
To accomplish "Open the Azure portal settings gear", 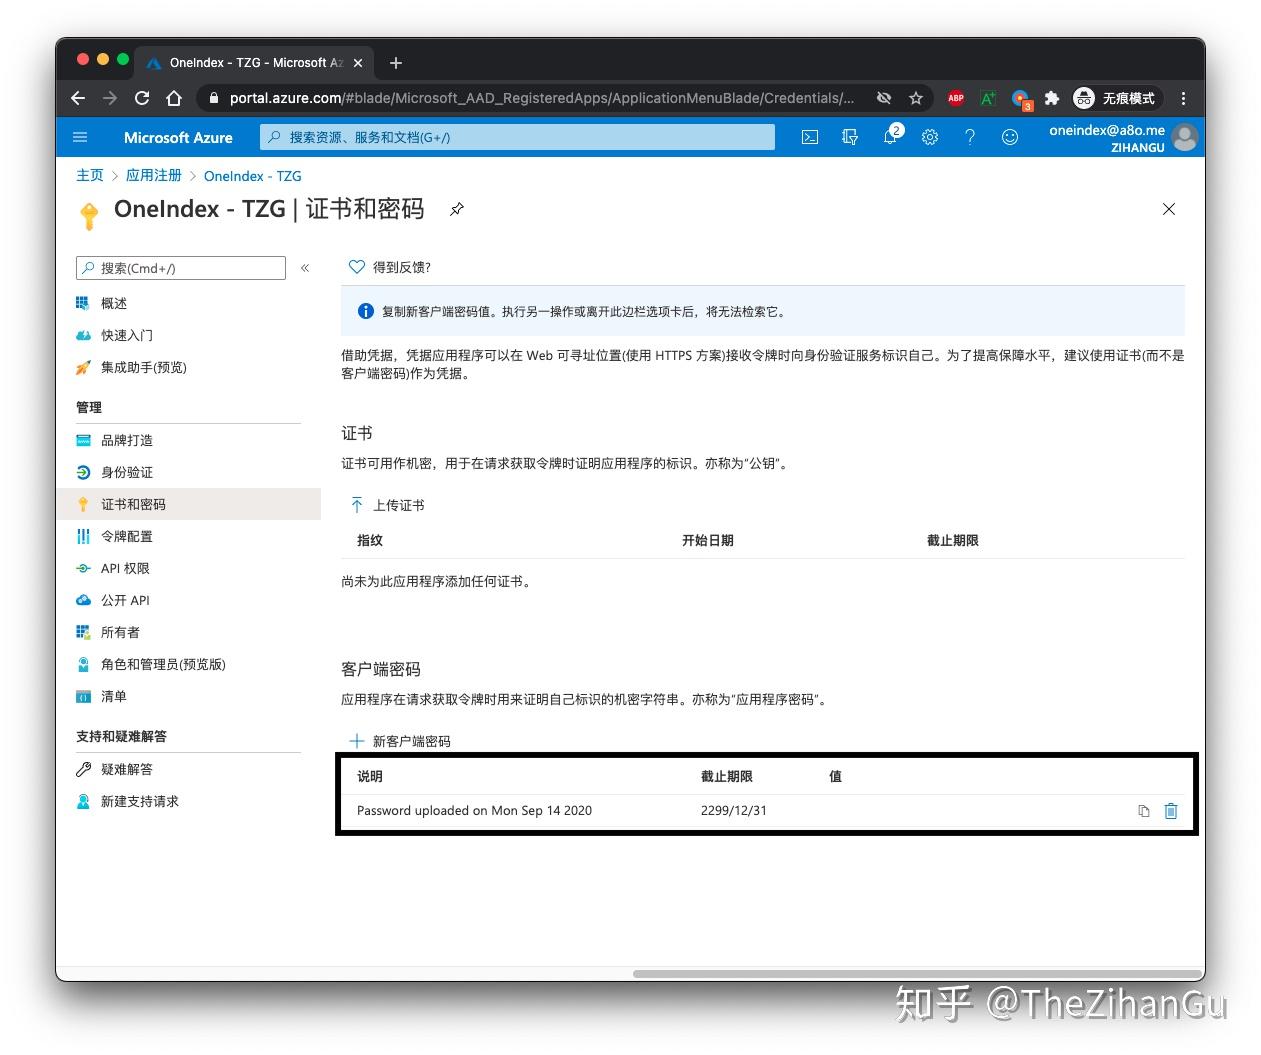I will 930,137.
